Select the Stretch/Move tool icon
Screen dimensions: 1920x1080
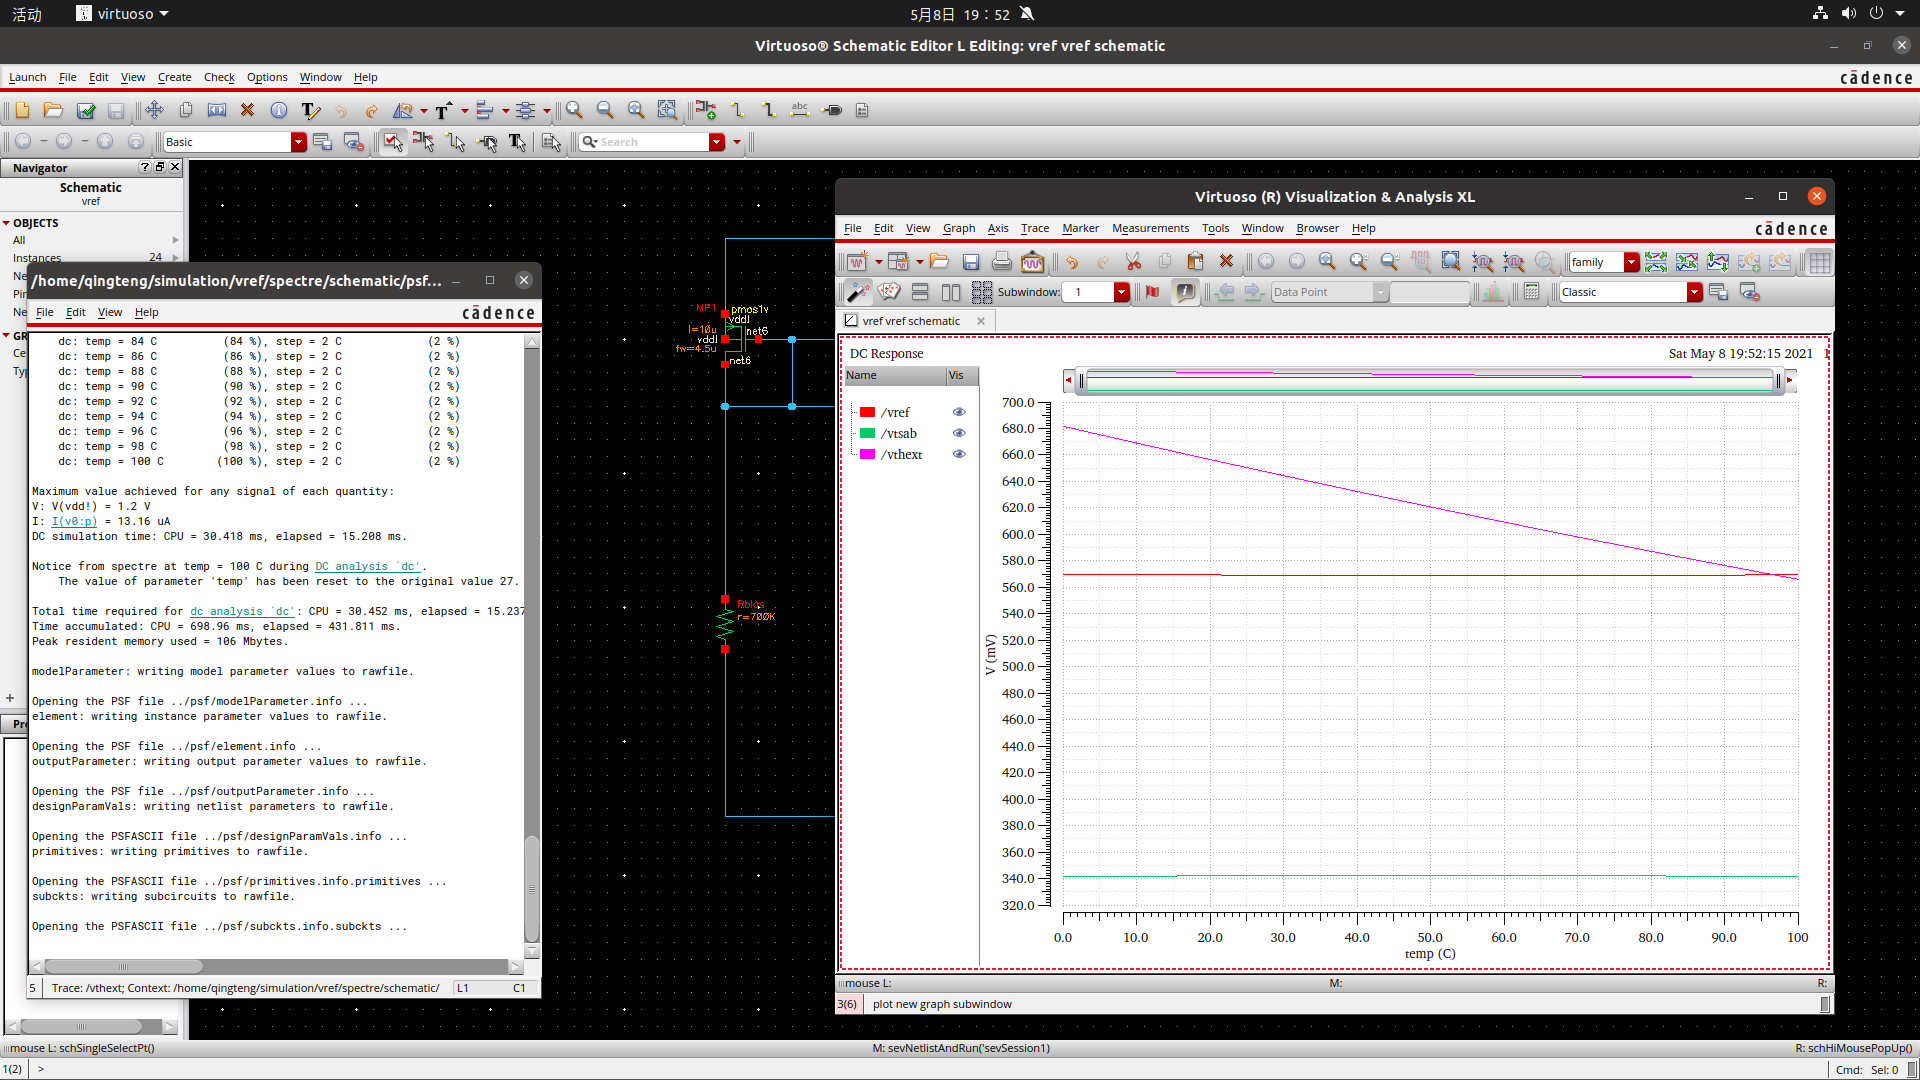[154, 110]
